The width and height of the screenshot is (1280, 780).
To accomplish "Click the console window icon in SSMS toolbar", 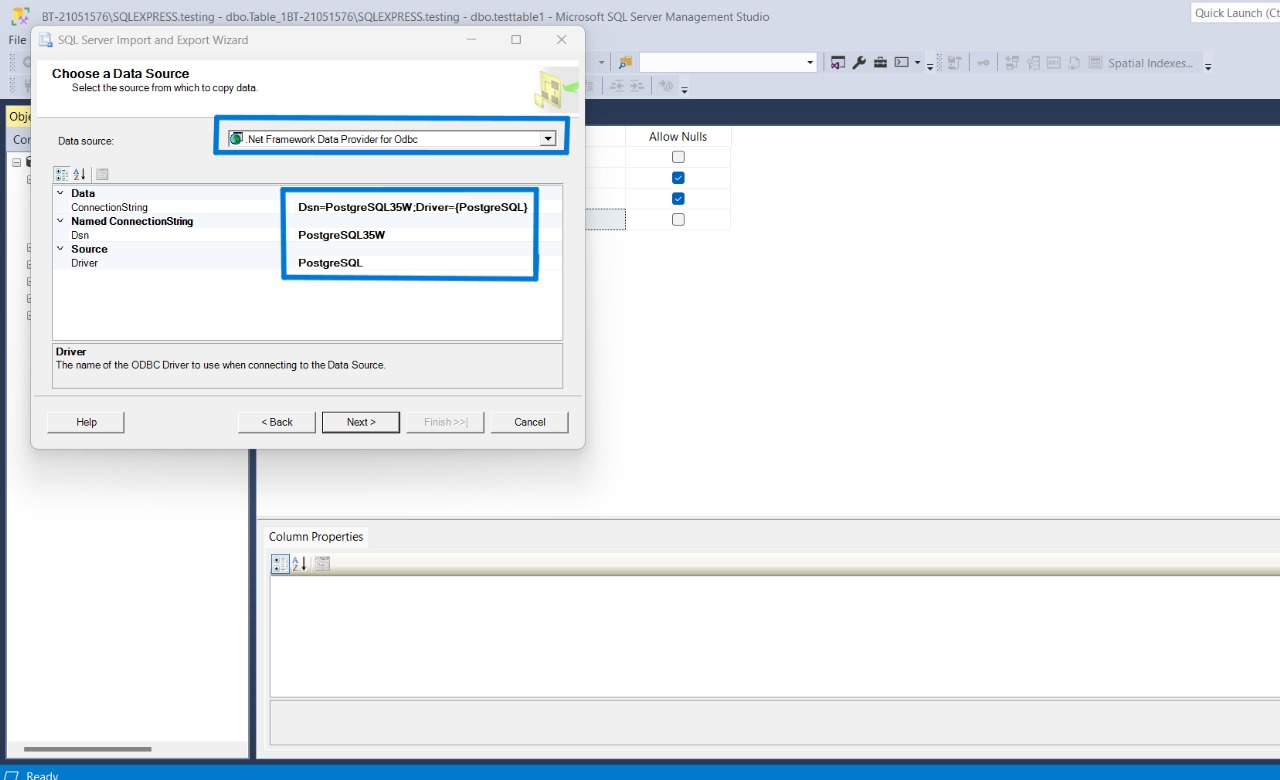I will point(902,63).
